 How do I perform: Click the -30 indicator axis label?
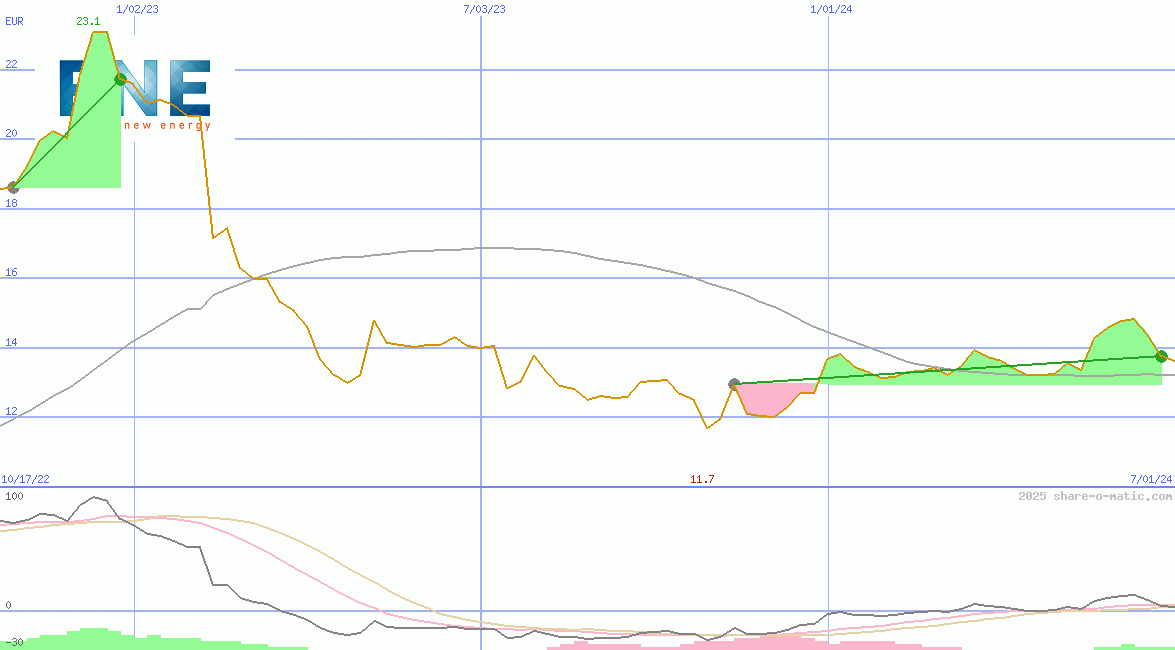pyautogui.click(x=14, y=641)
